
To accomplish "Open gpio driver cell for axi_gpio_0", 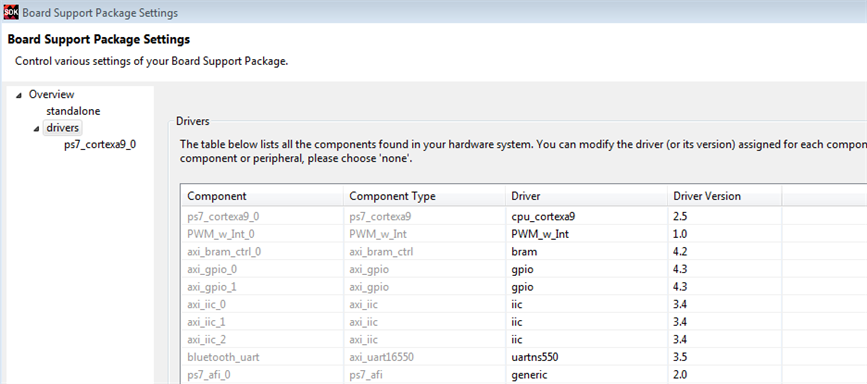I will pyautogui.click(x=586, y=269).
